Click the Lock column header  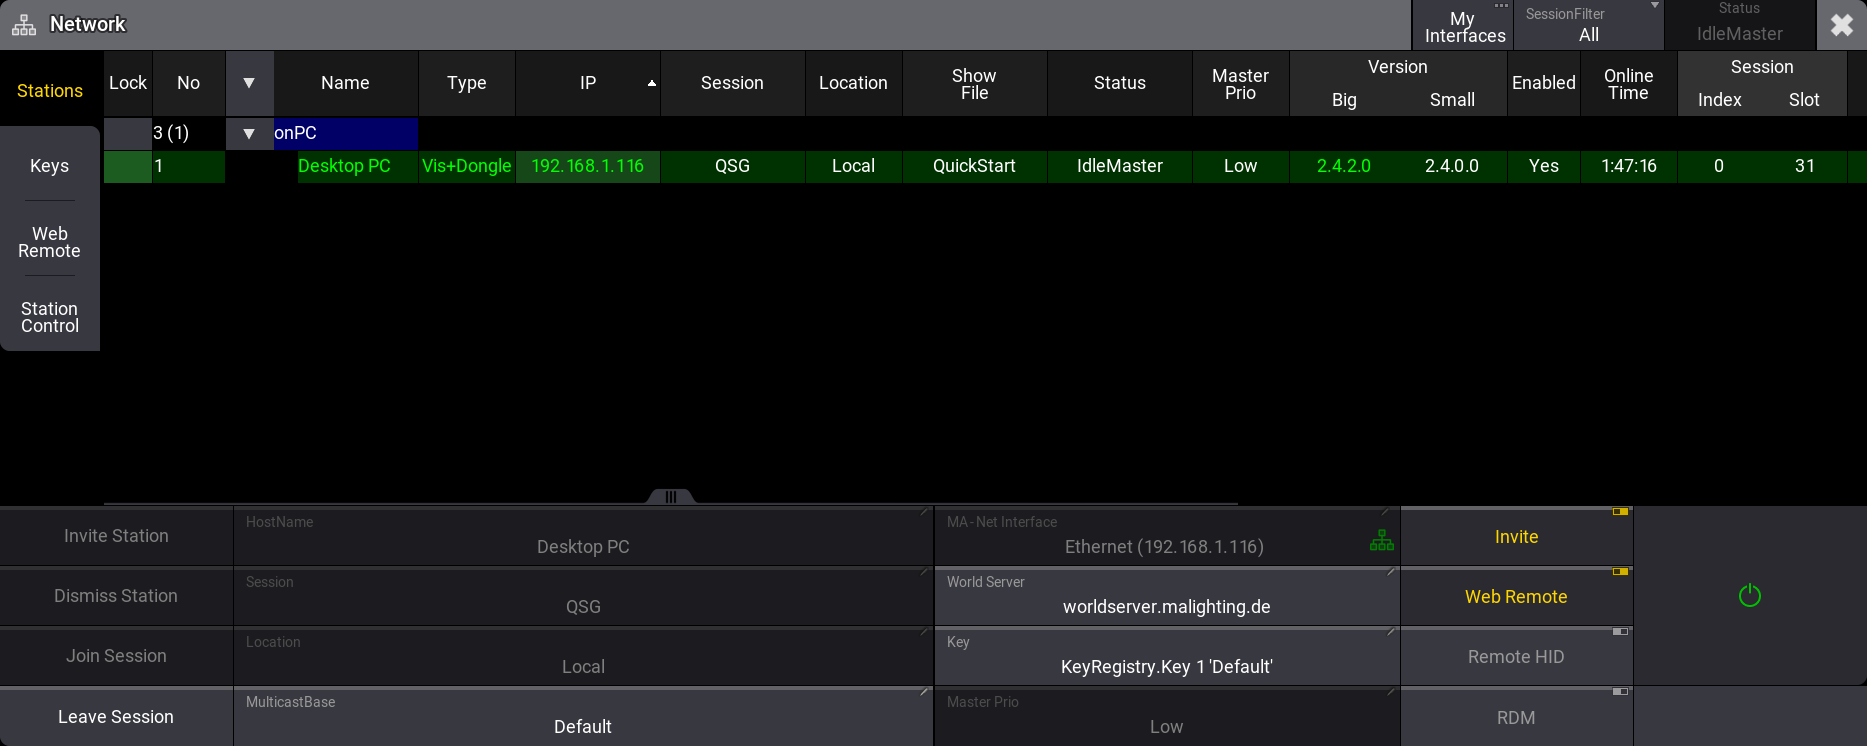point(128,83)
